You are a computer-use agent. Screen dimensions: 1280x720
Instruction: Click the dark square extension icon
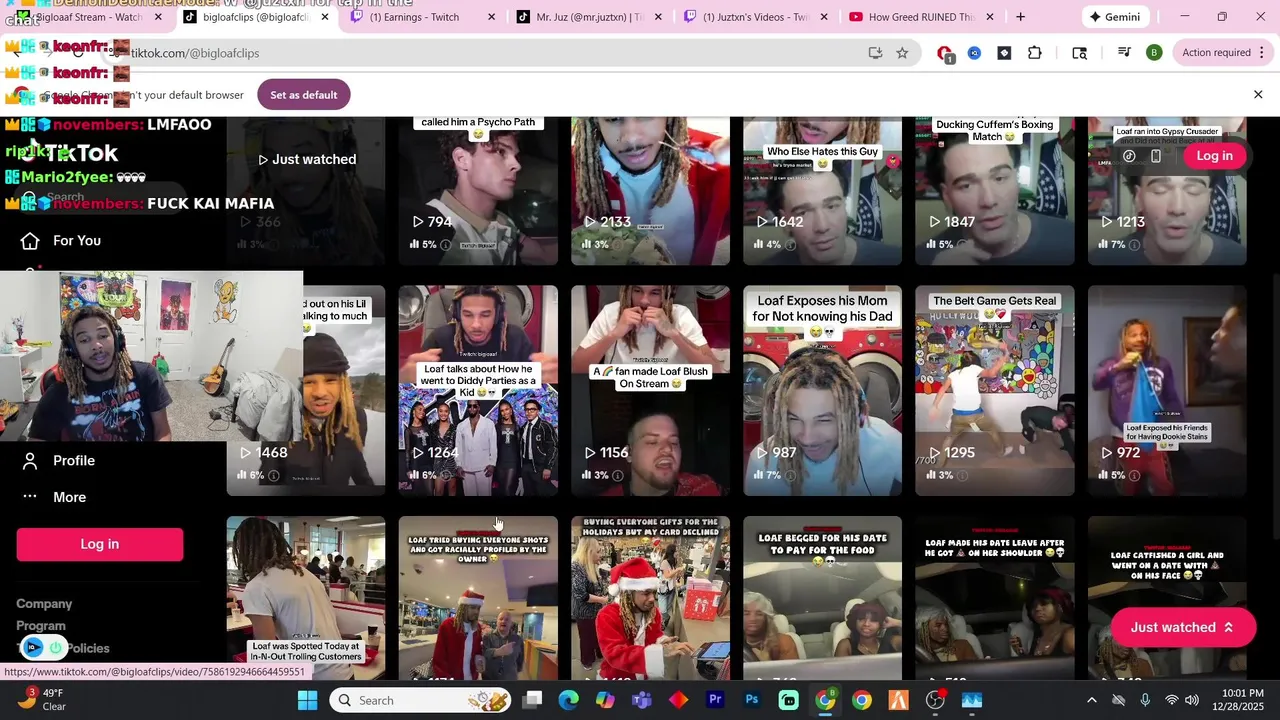coord(1004,53)
